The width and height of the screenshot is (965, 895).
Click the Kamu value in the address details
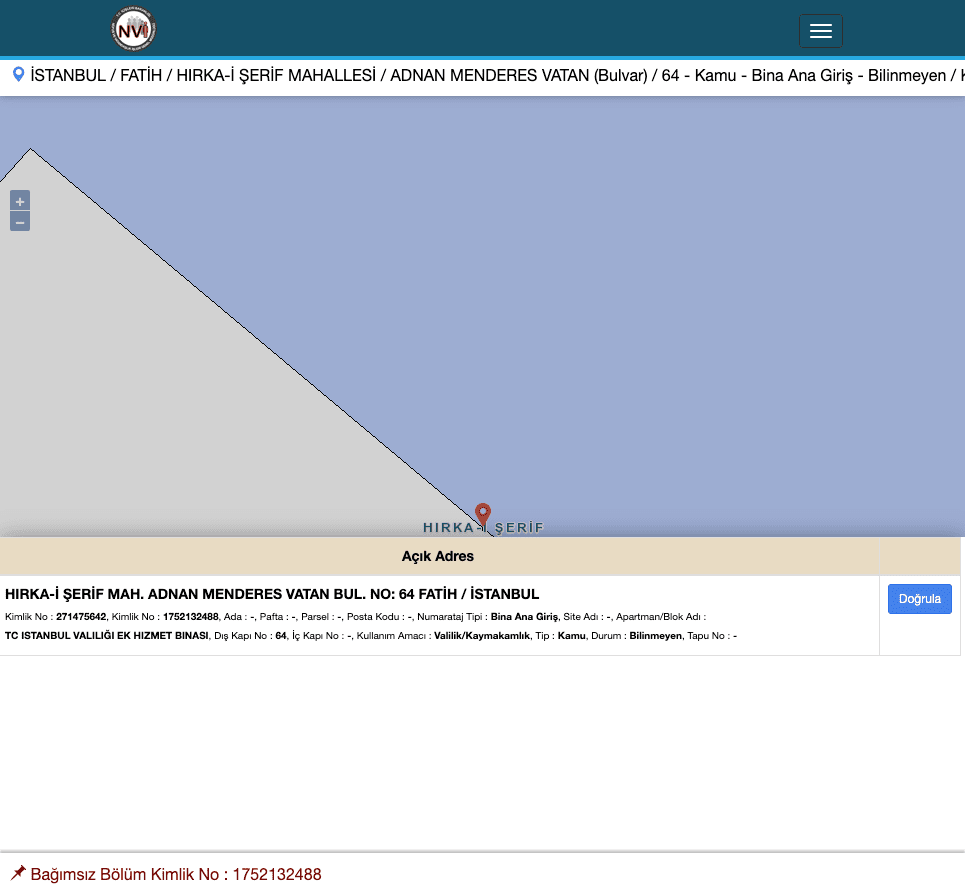[571, 635]
